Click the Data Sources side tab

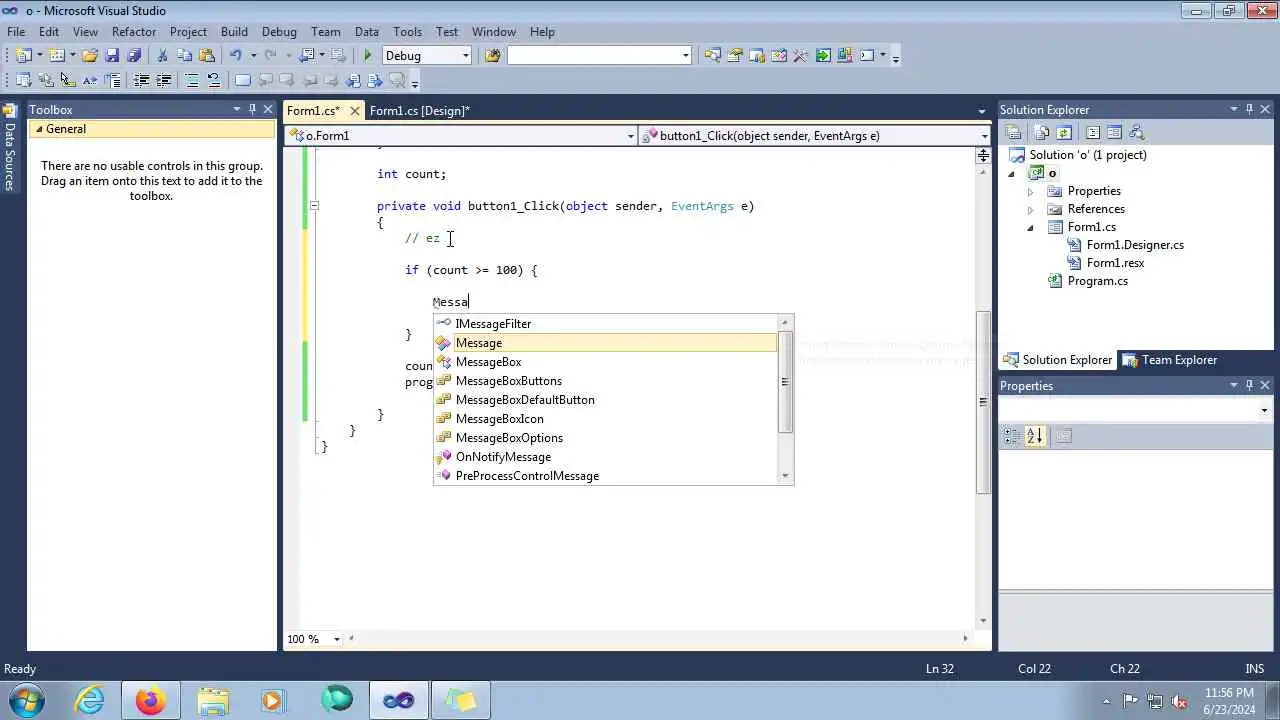[10, 147]
